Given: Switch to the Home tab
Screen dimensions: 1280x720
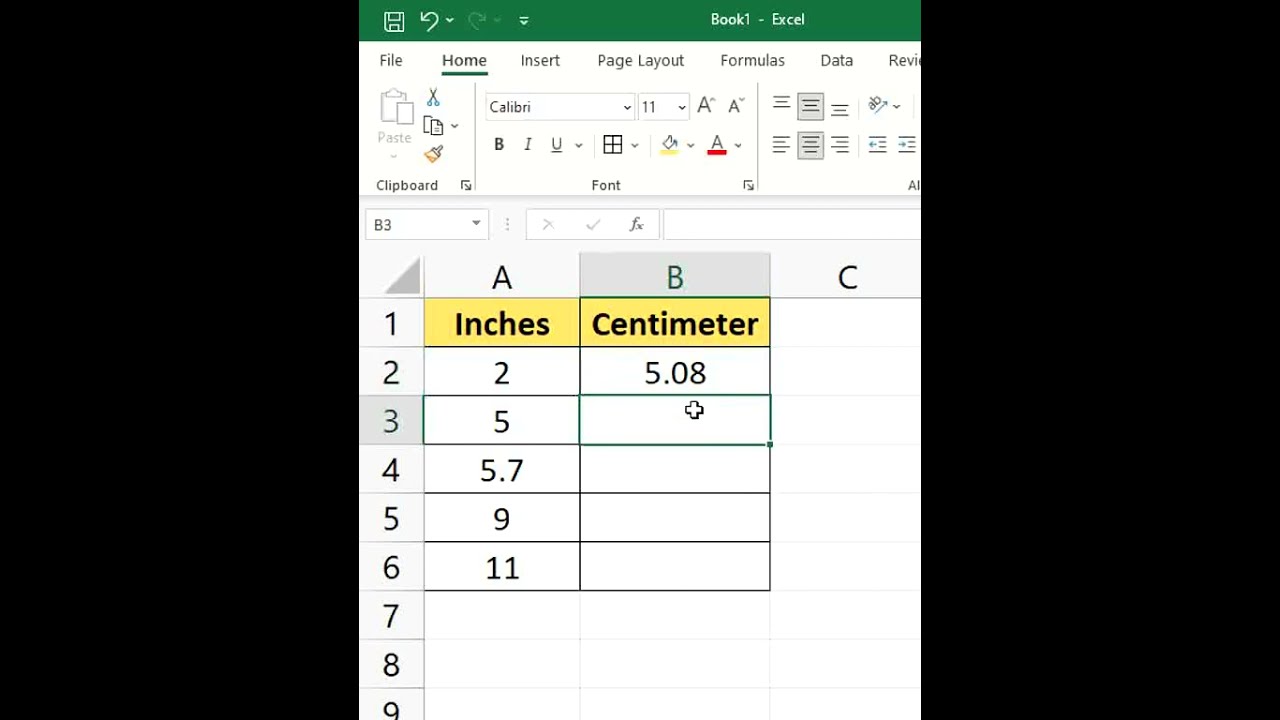Looking at the screenshot, I should 464,60.
